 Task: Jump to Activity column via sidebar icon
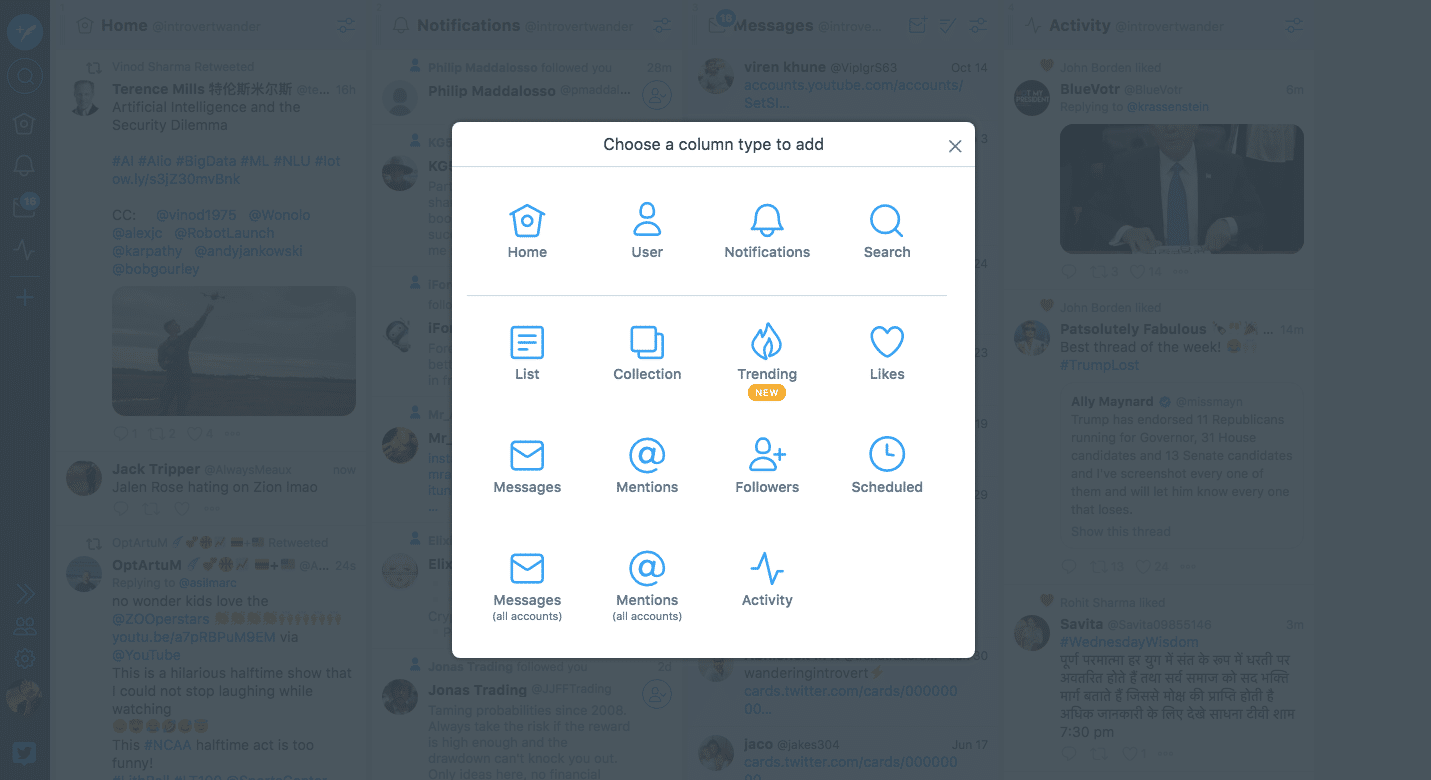click(x=25, y=250)
